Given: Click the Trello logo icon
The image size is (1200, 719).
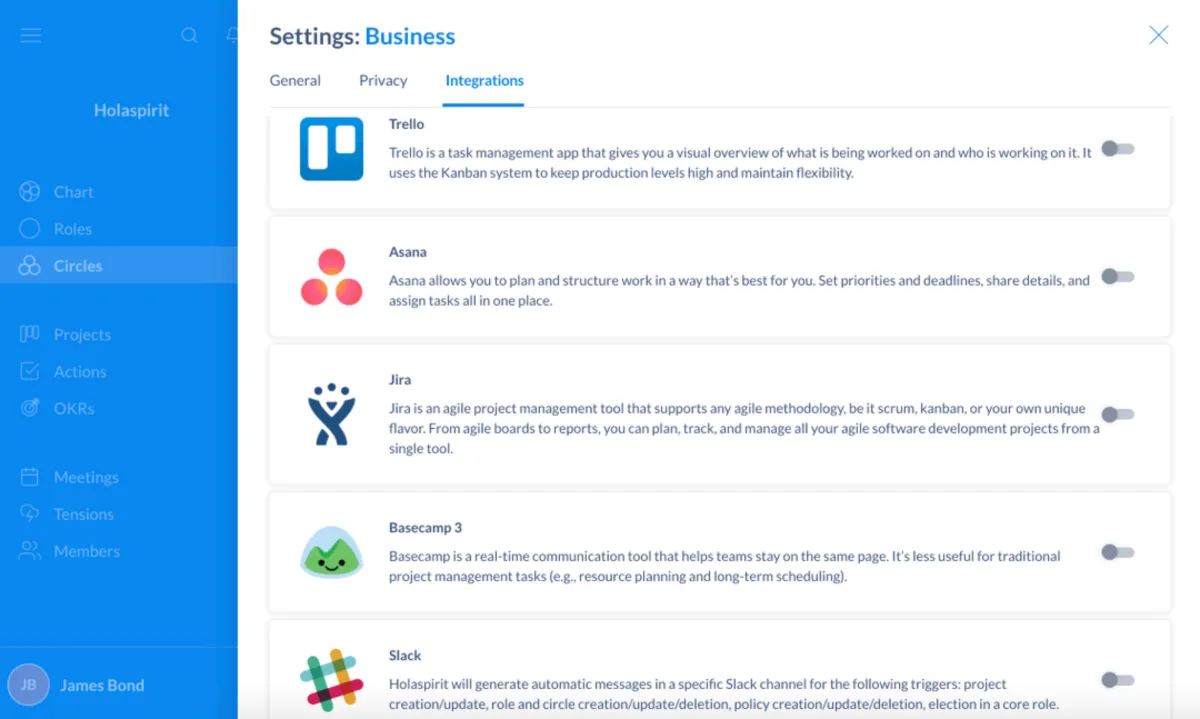Looking at the screenshot, I should pyautogui.click(x=331, y=149).
